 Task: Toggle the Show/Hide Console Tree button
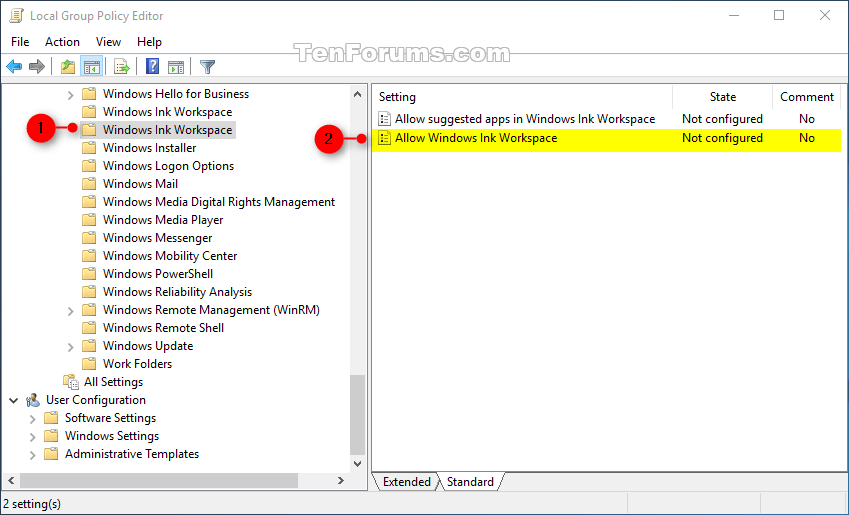tap(92, 67)
